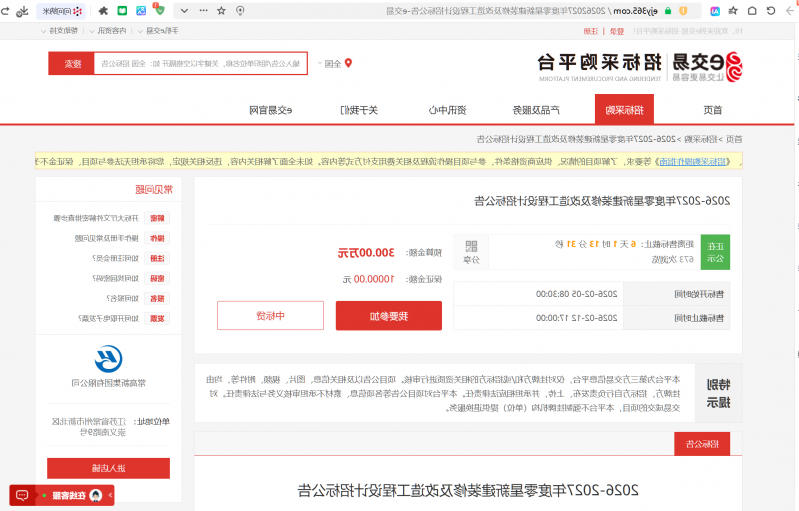Click the e交易 招标采购平台 logo
799x511 pixels.
640,66
